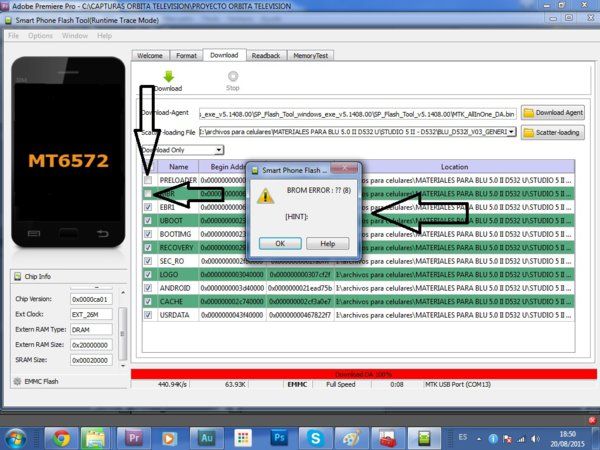Uncheck the CACHE checkbox
Screen dimensions: 600x450
point(148,302)
